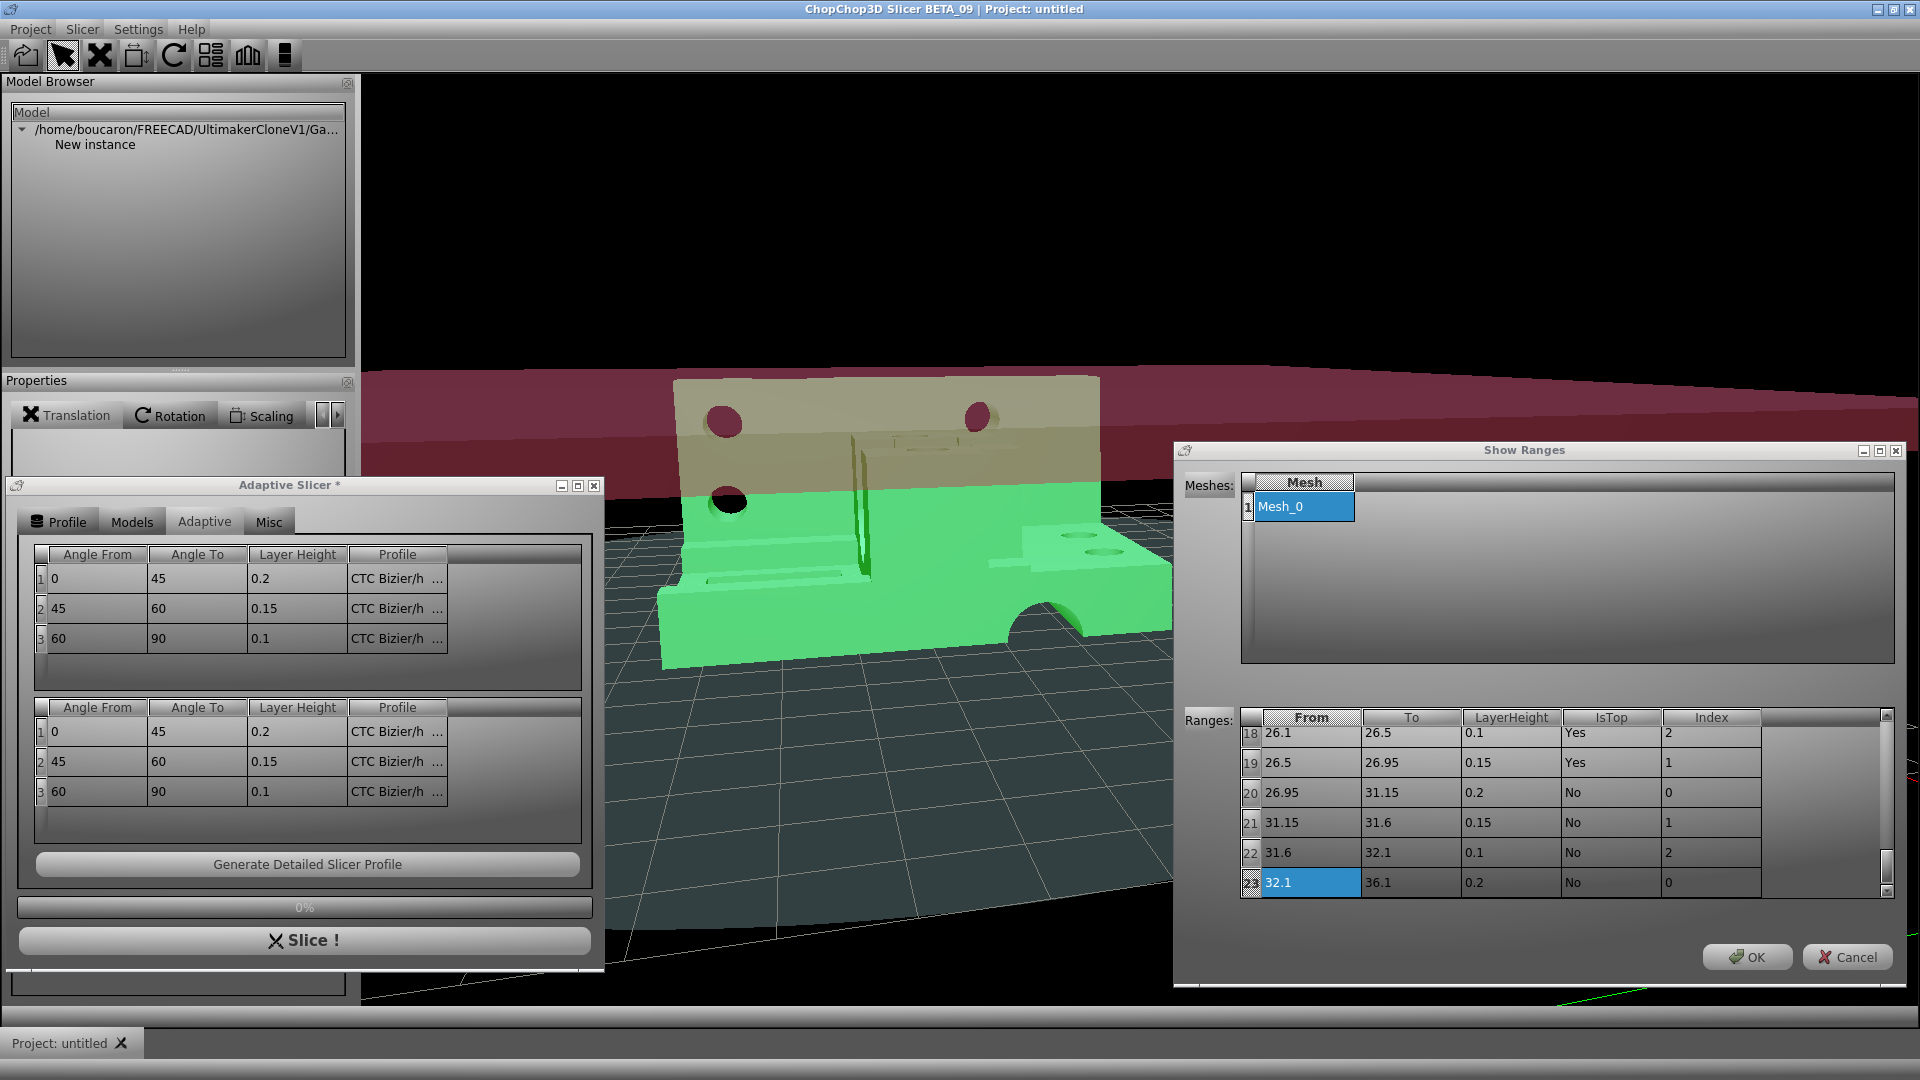Select the arrow pointer tool
Screen dimensions: 1920x1080
pyautogui.click(x=63, y=56)
